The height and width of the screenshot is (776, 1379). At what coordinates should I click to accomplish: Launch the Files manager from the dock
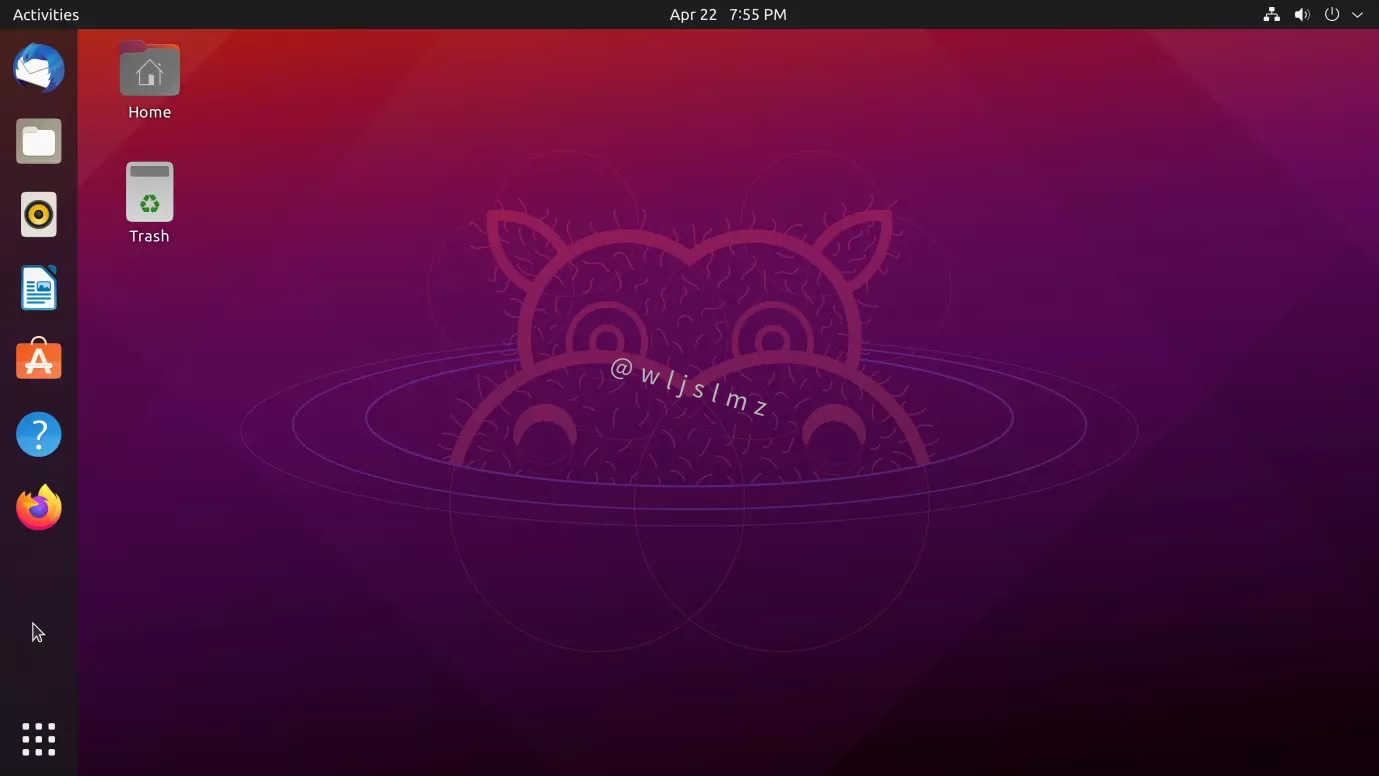tap(39, 141)
